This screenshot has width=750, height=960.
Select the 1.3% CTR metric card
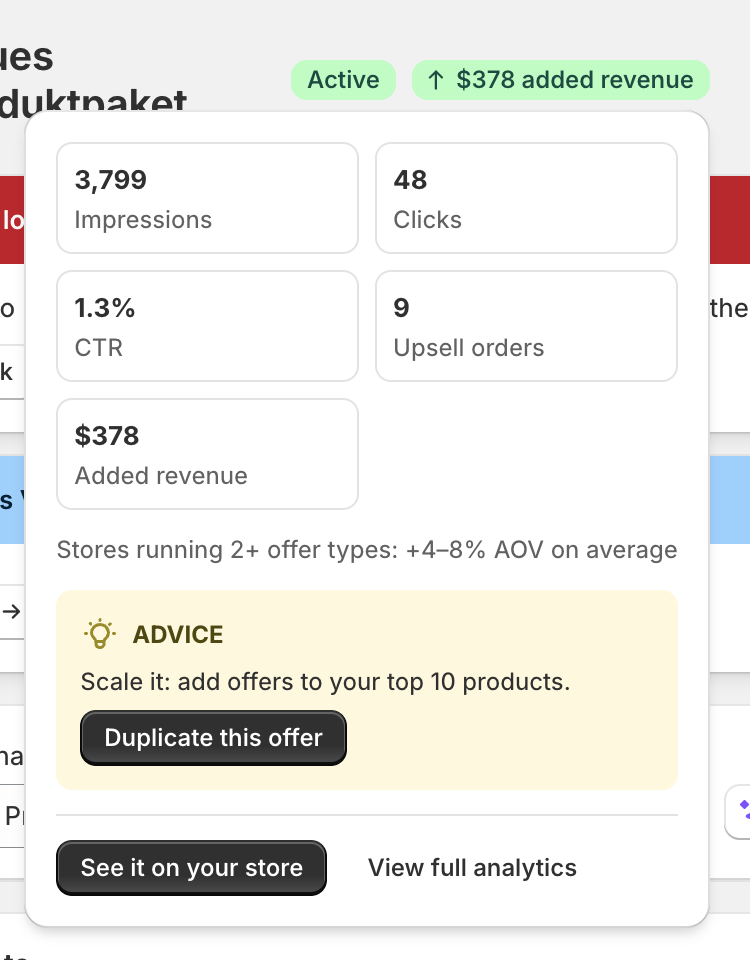pos(207,326)
